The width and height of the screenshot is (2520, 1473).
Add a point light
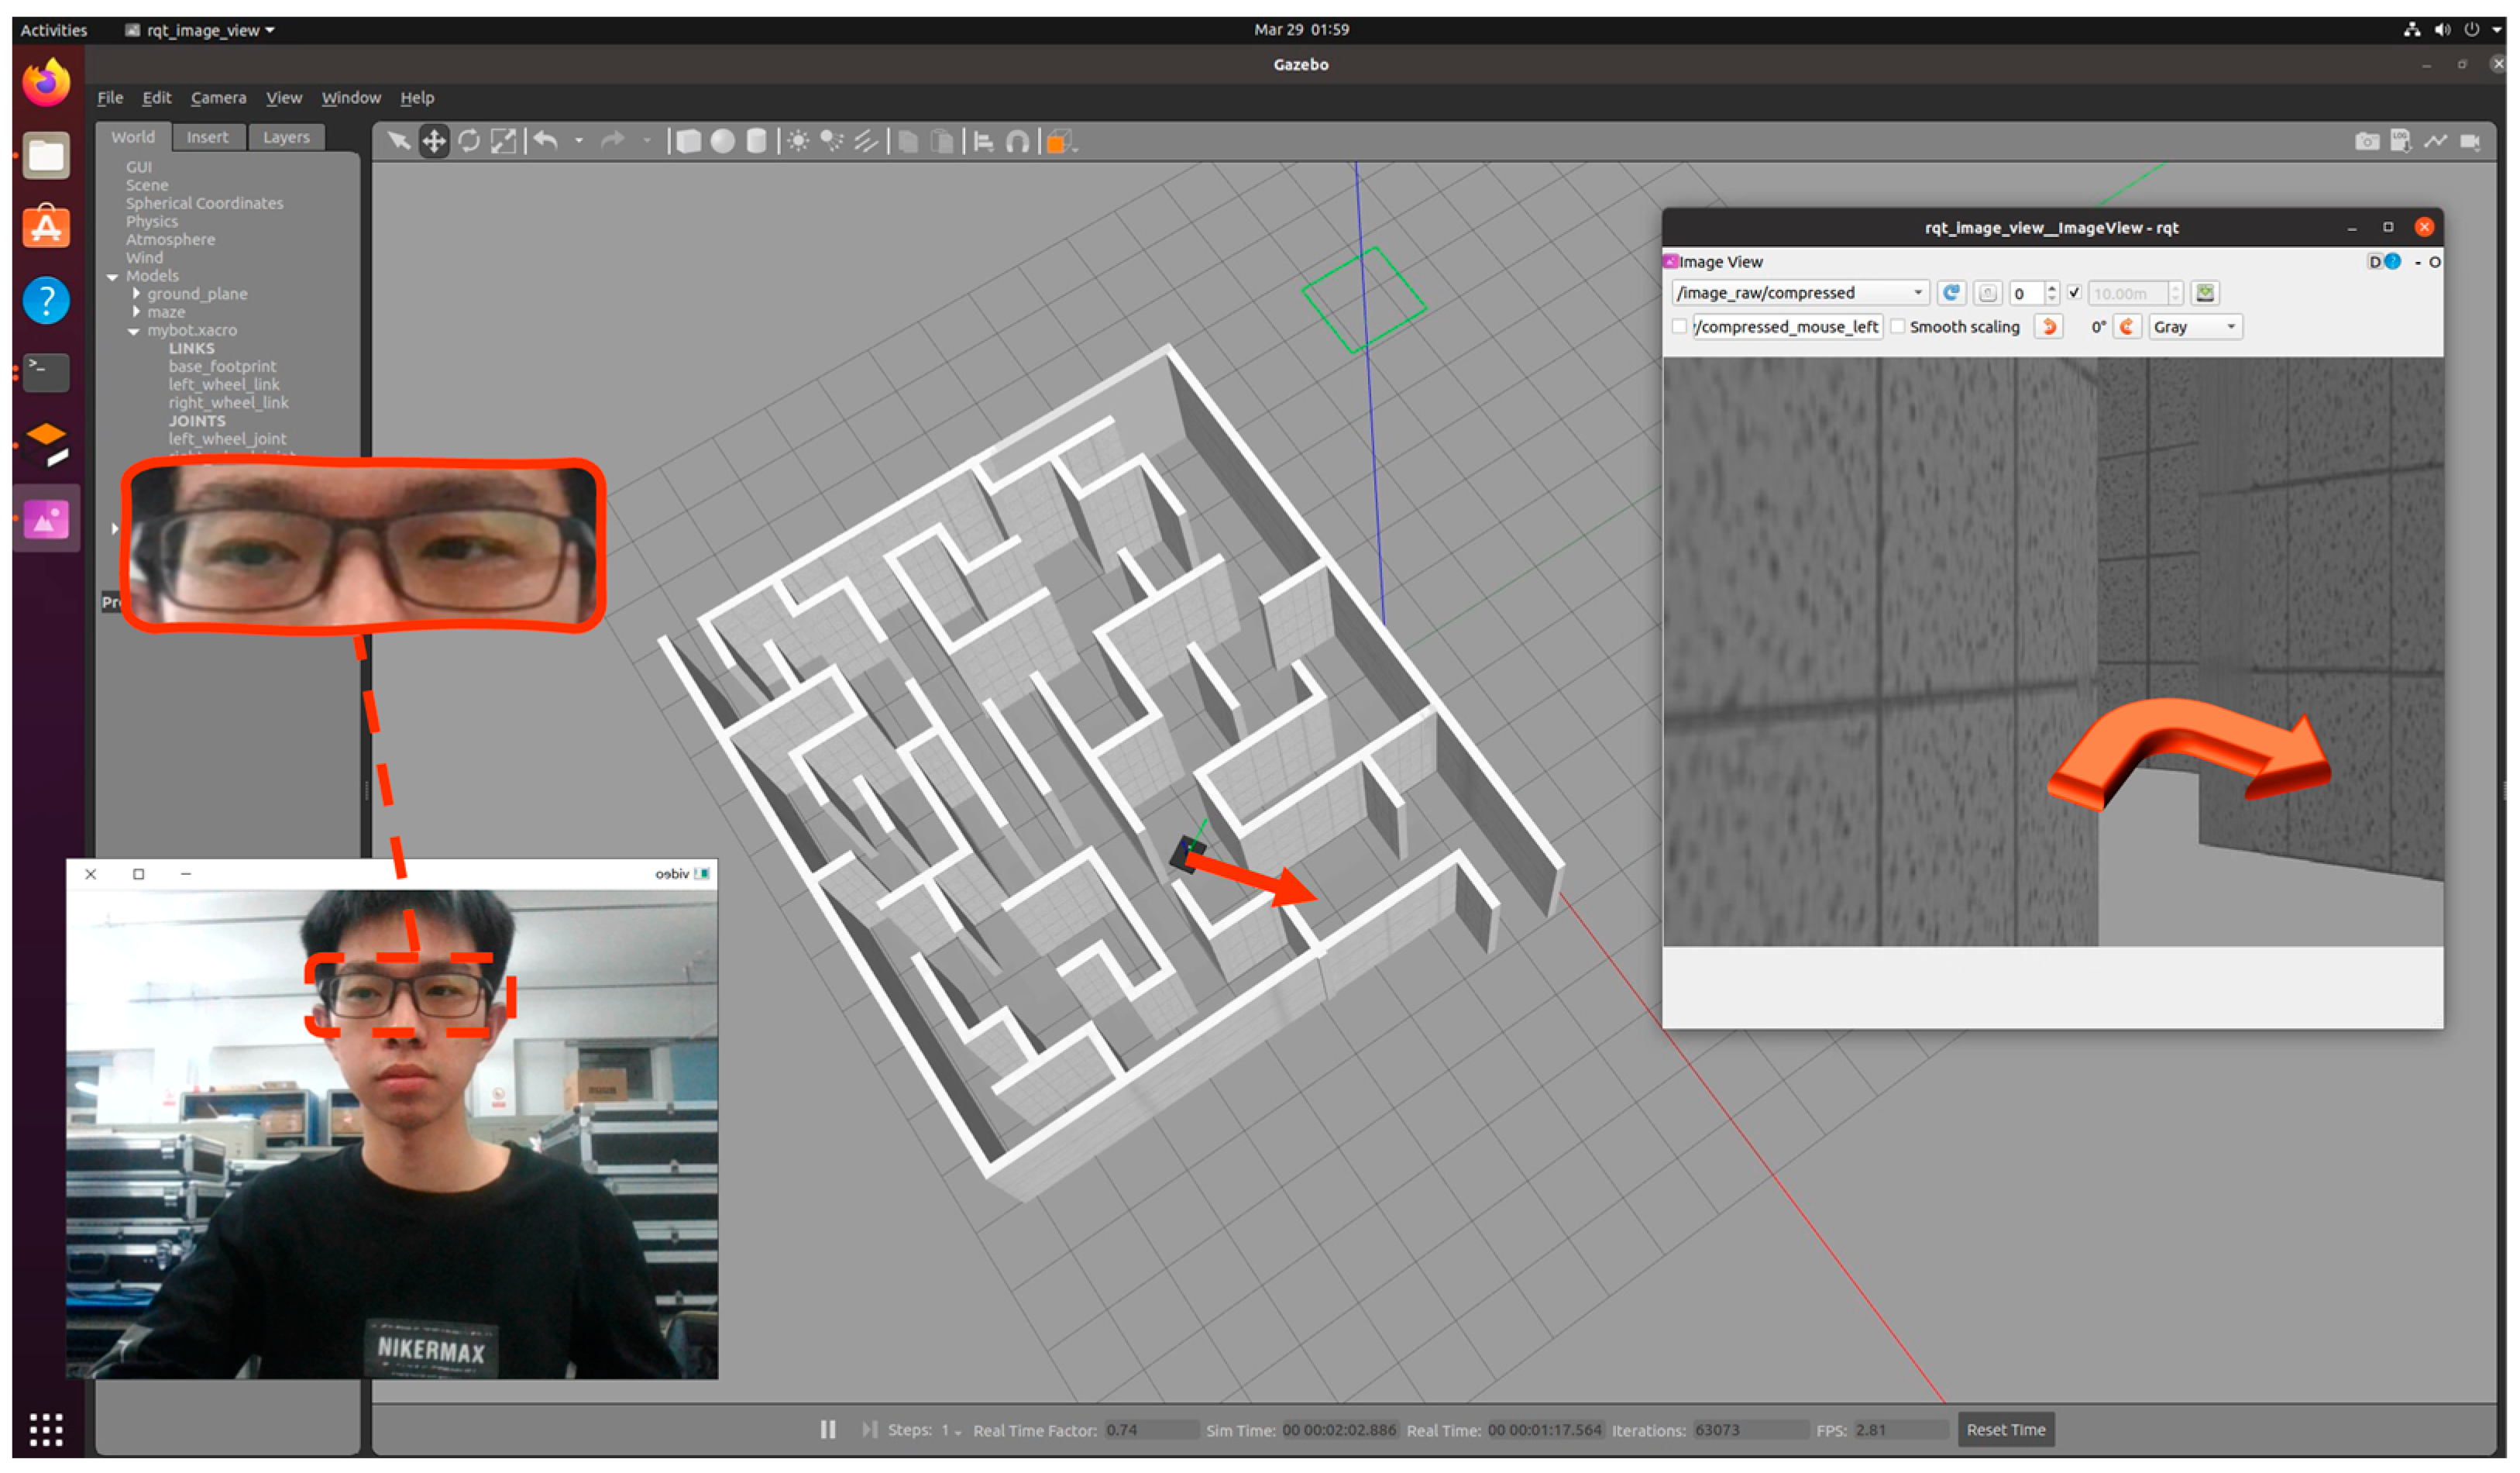[x=797, y=141]
